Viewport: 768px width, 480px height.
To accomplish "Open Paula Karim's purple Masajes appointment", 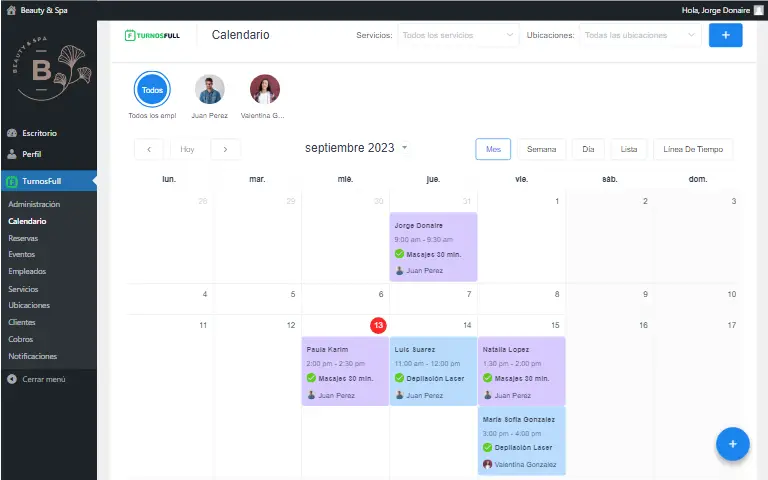I will tap(345, 371).
